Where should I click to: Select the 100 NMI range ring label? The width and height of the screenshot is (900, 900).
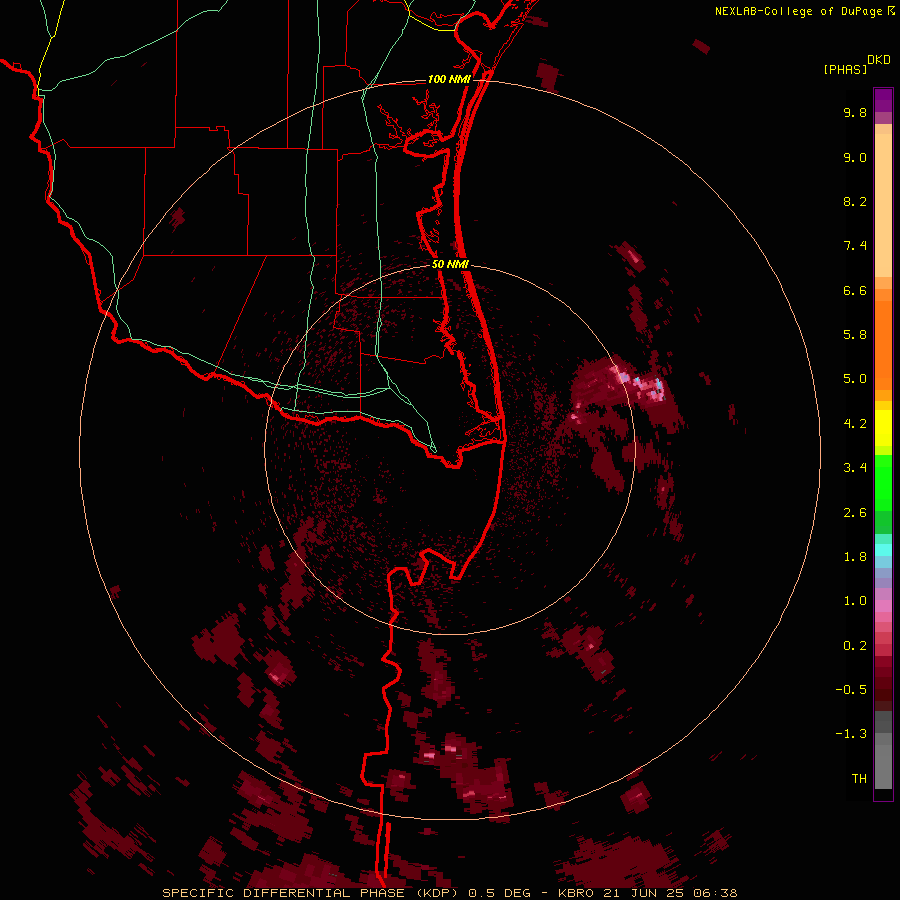[x=449, y=79]
